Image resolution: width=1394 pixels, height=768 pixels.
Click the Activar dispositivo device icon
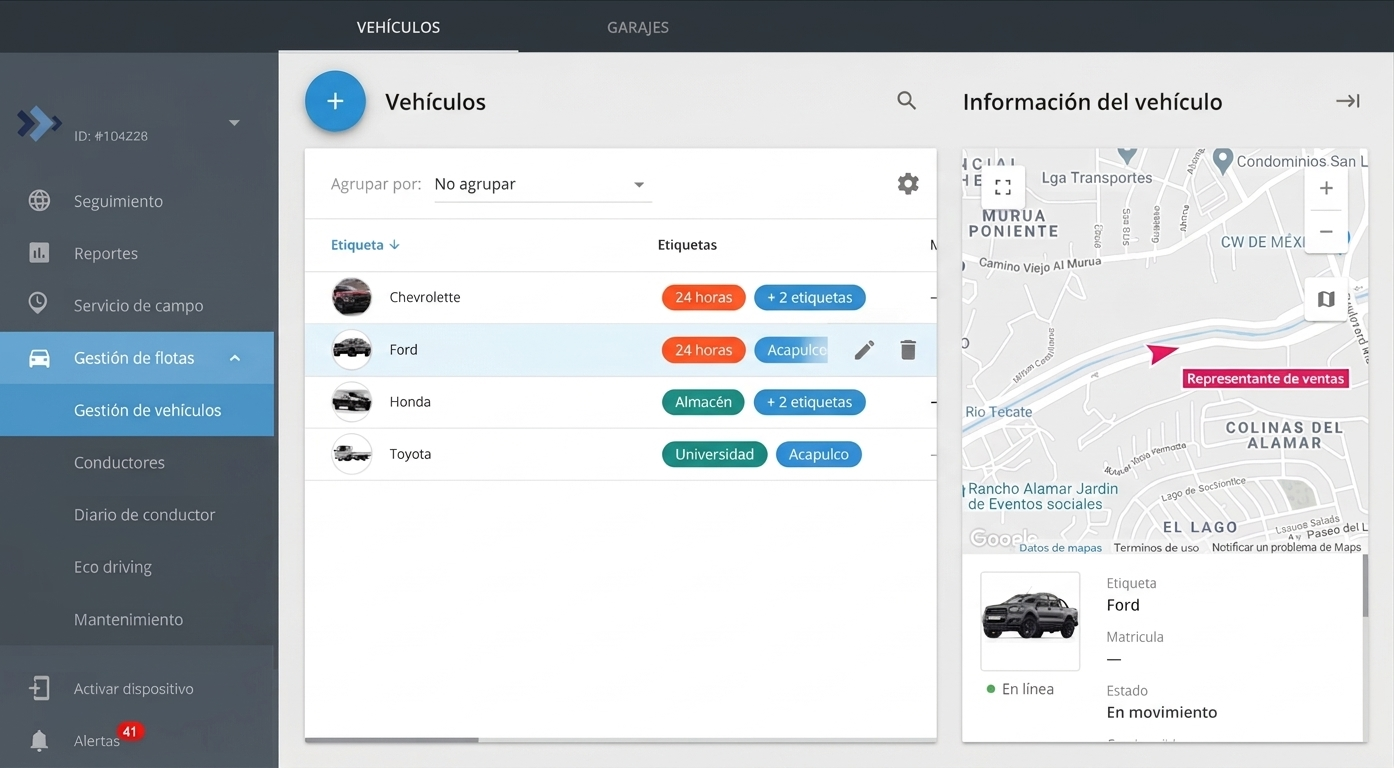pos(39,688)
